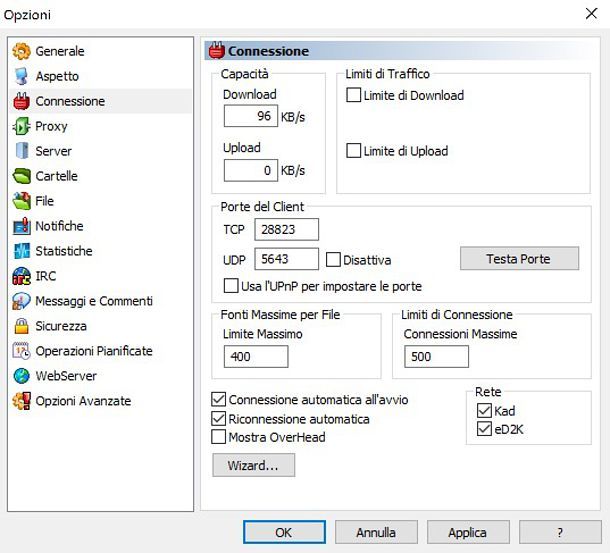Confirm with the OK button
This screenshot has height=553, width=610.
tap(284, 532)
